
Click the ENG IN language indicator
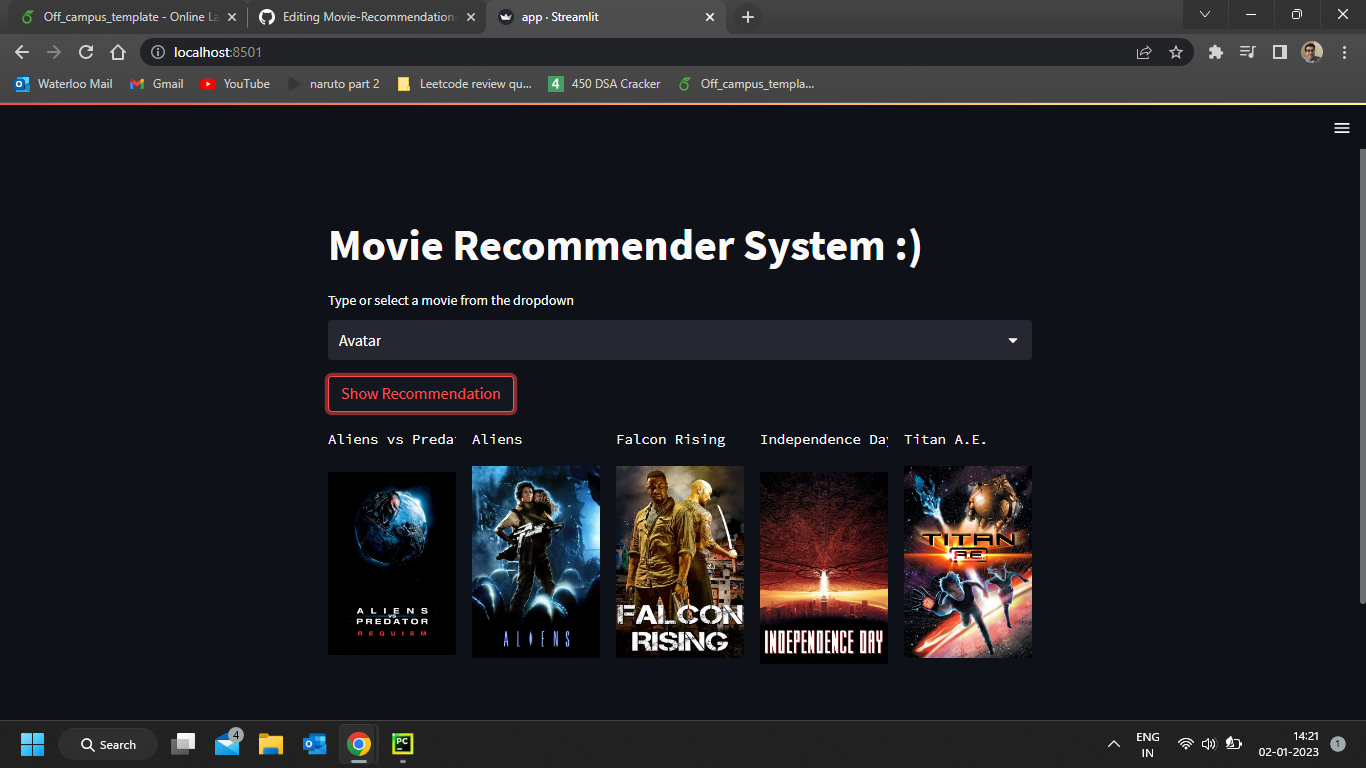coord(1148,744)
